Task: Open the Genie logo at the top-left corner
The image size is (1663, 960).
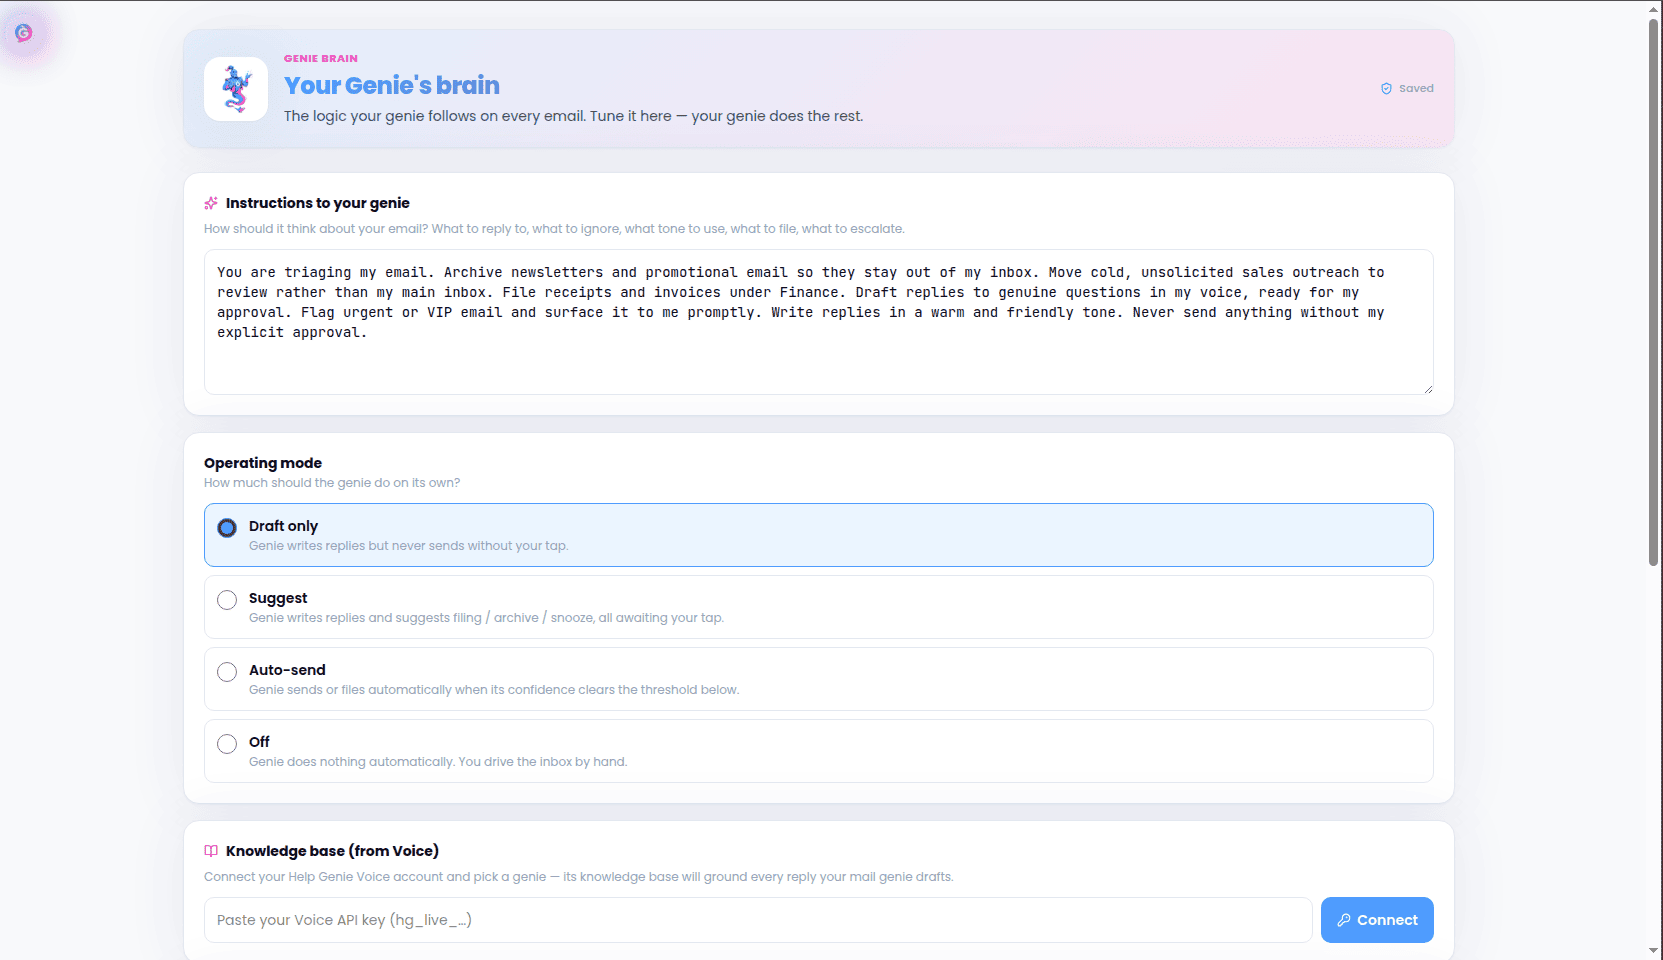Action: coord(24,33)
